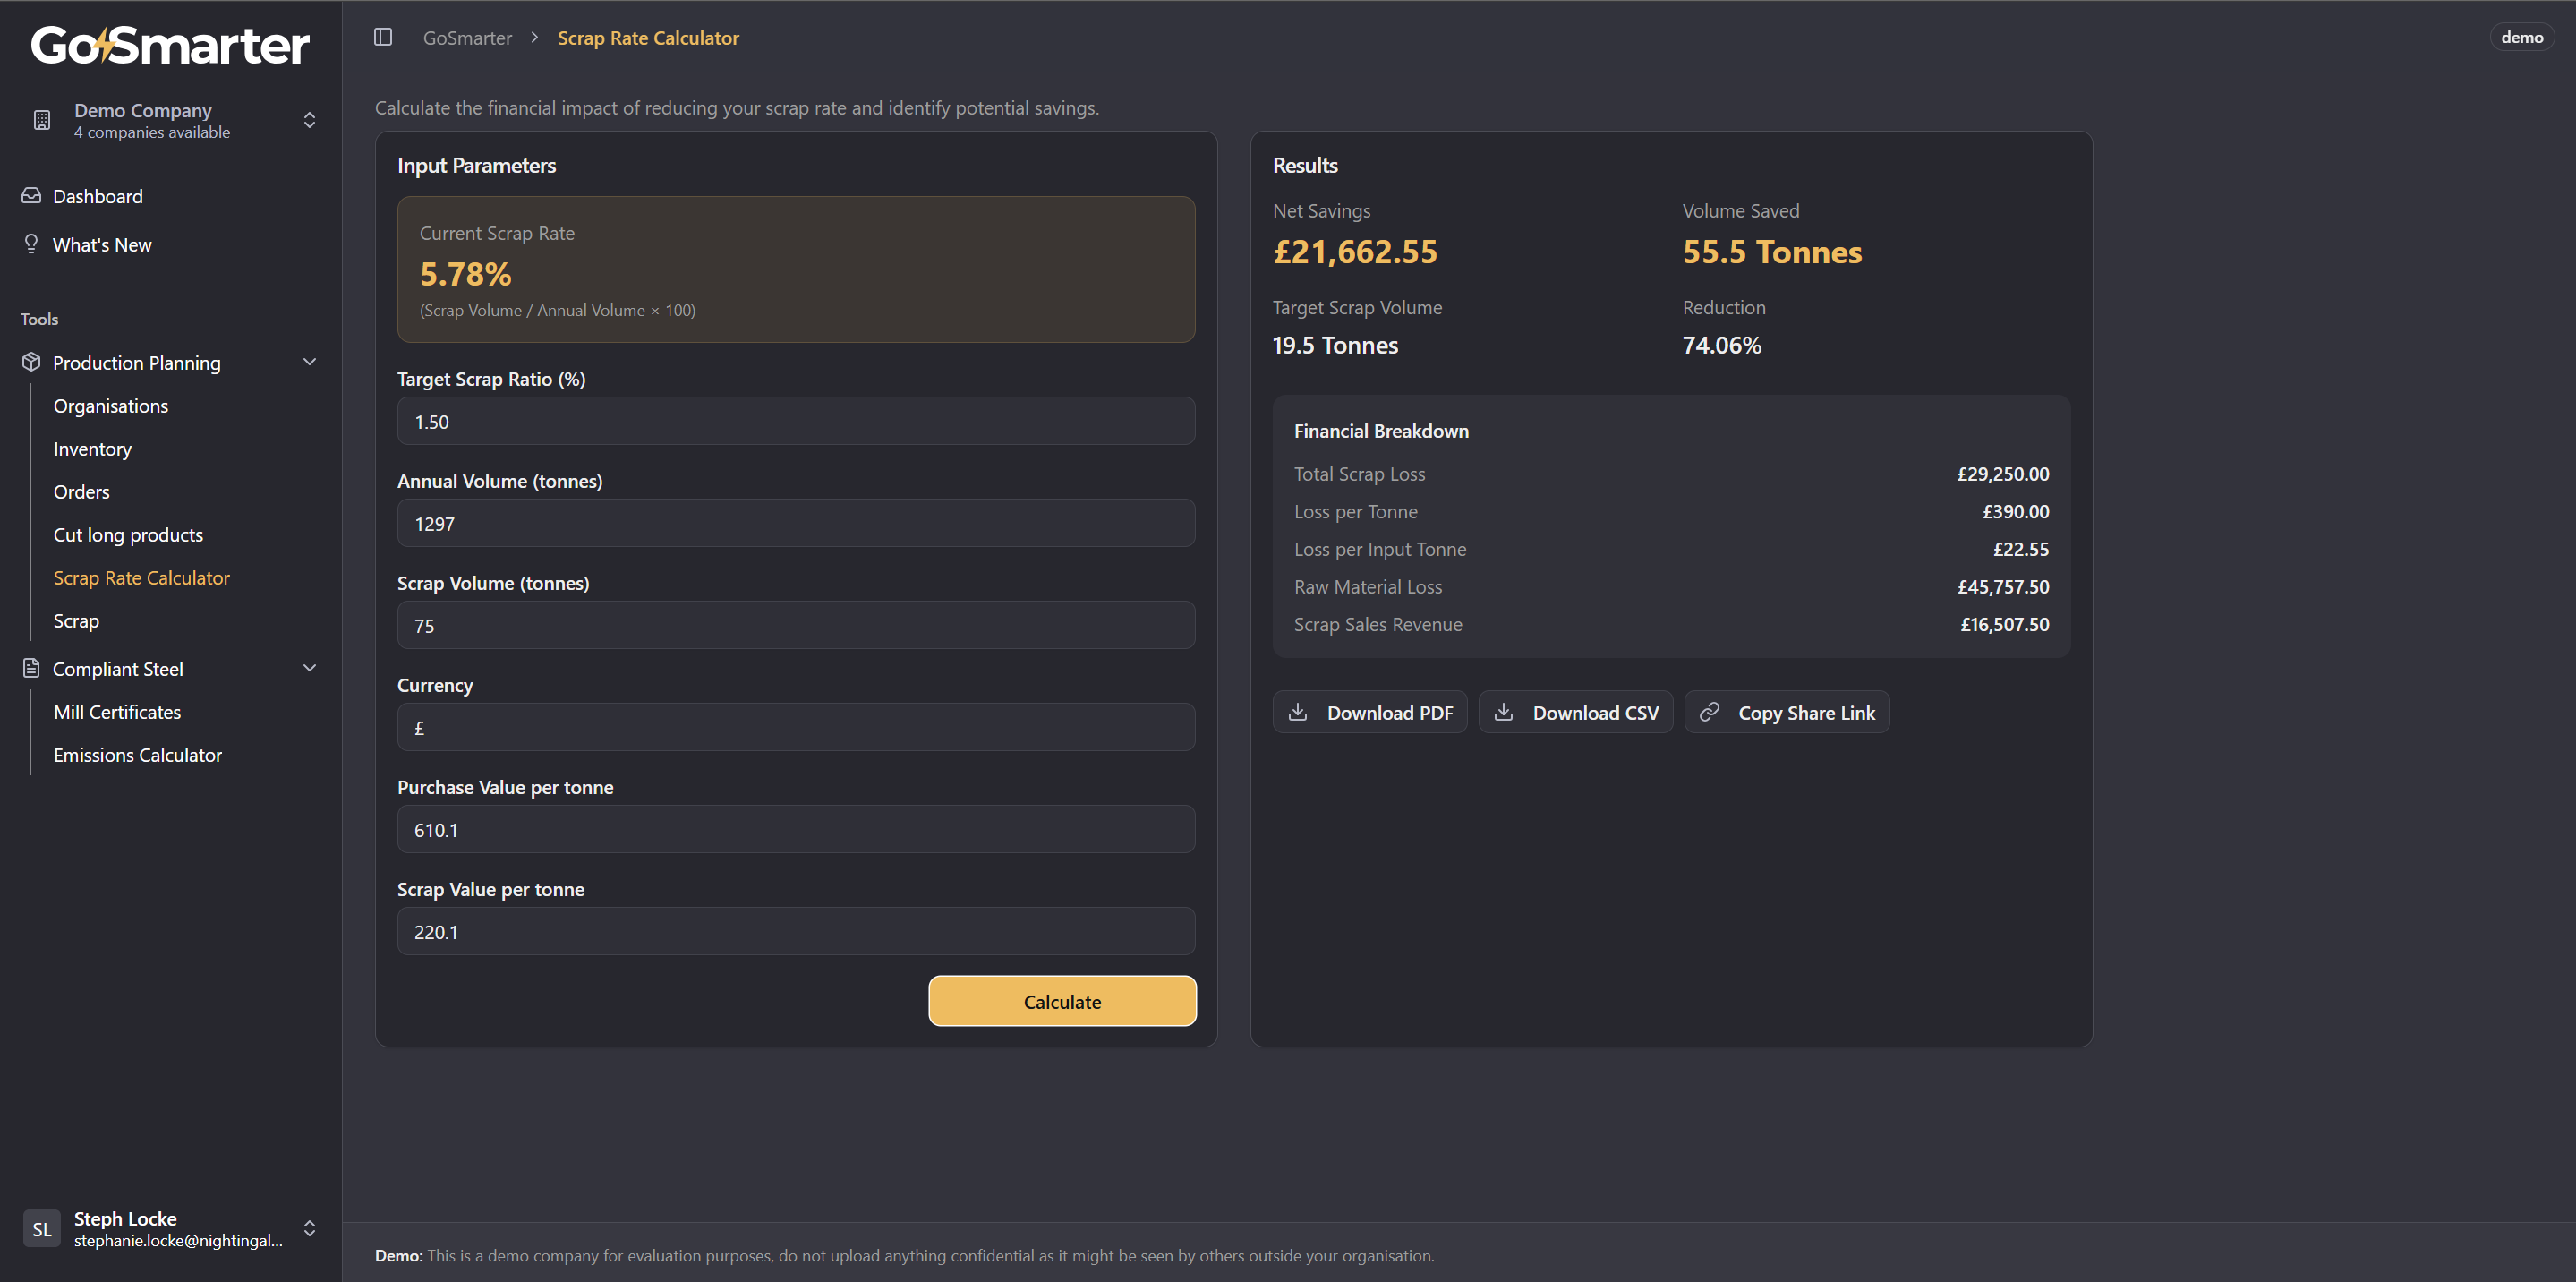
Task: Click the Dashboard inbox icon
Action: (x=31, y=196)
